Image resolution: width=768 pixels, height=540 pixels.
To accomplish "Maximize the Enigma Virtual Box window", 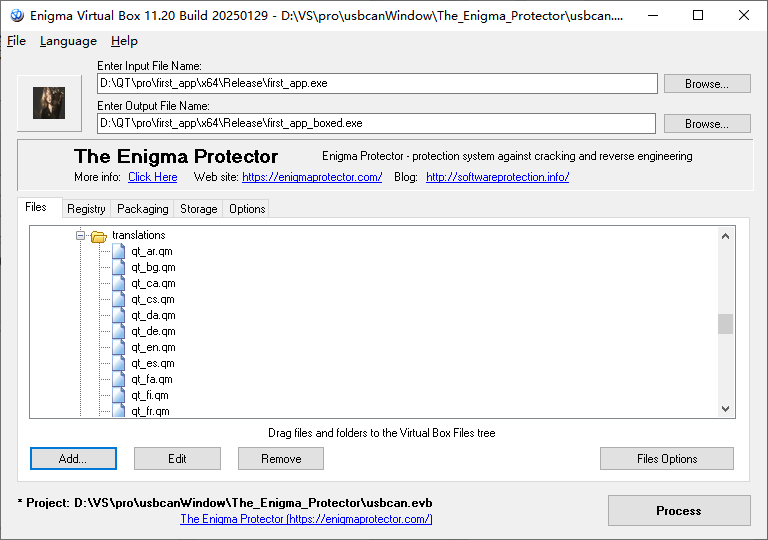I will (x=698, y=16).
